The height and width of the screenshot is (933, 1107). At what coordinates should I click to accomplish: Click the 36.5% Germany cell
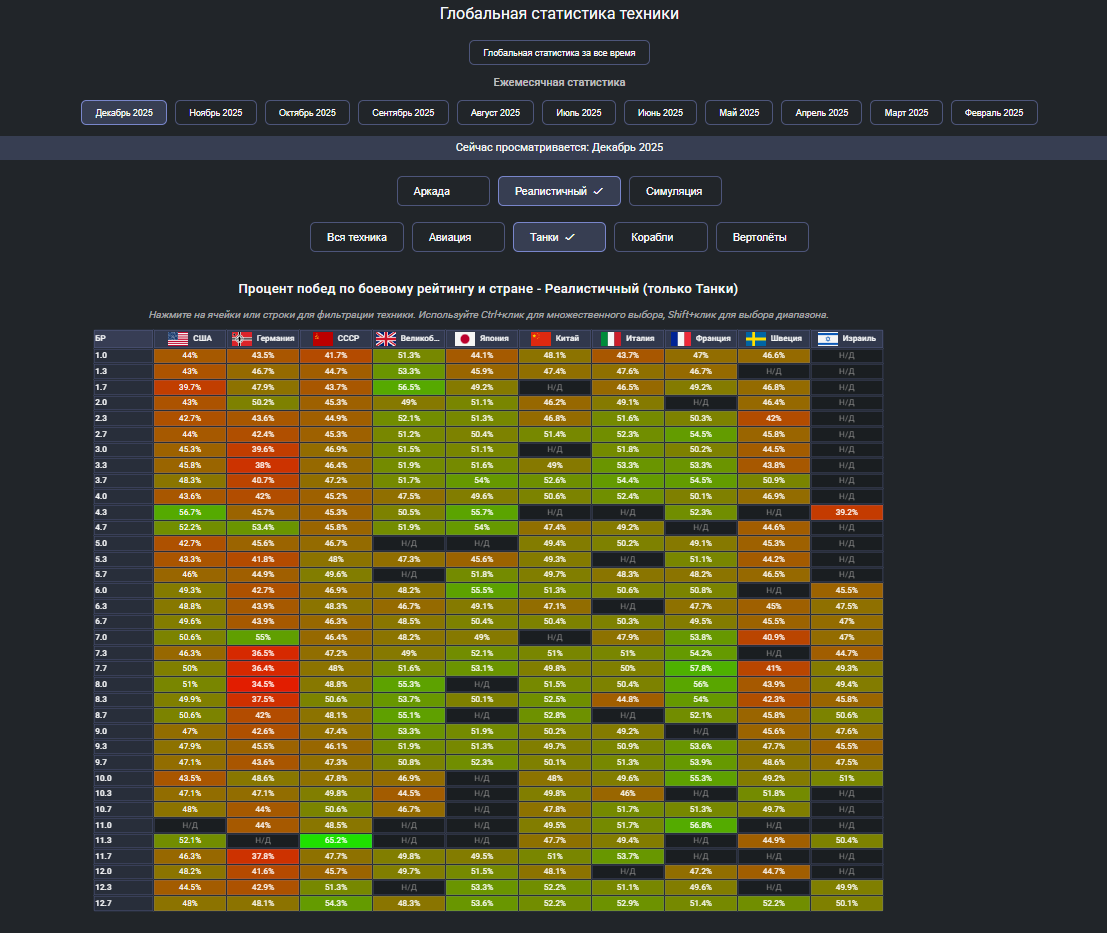[x=263, y=653]
